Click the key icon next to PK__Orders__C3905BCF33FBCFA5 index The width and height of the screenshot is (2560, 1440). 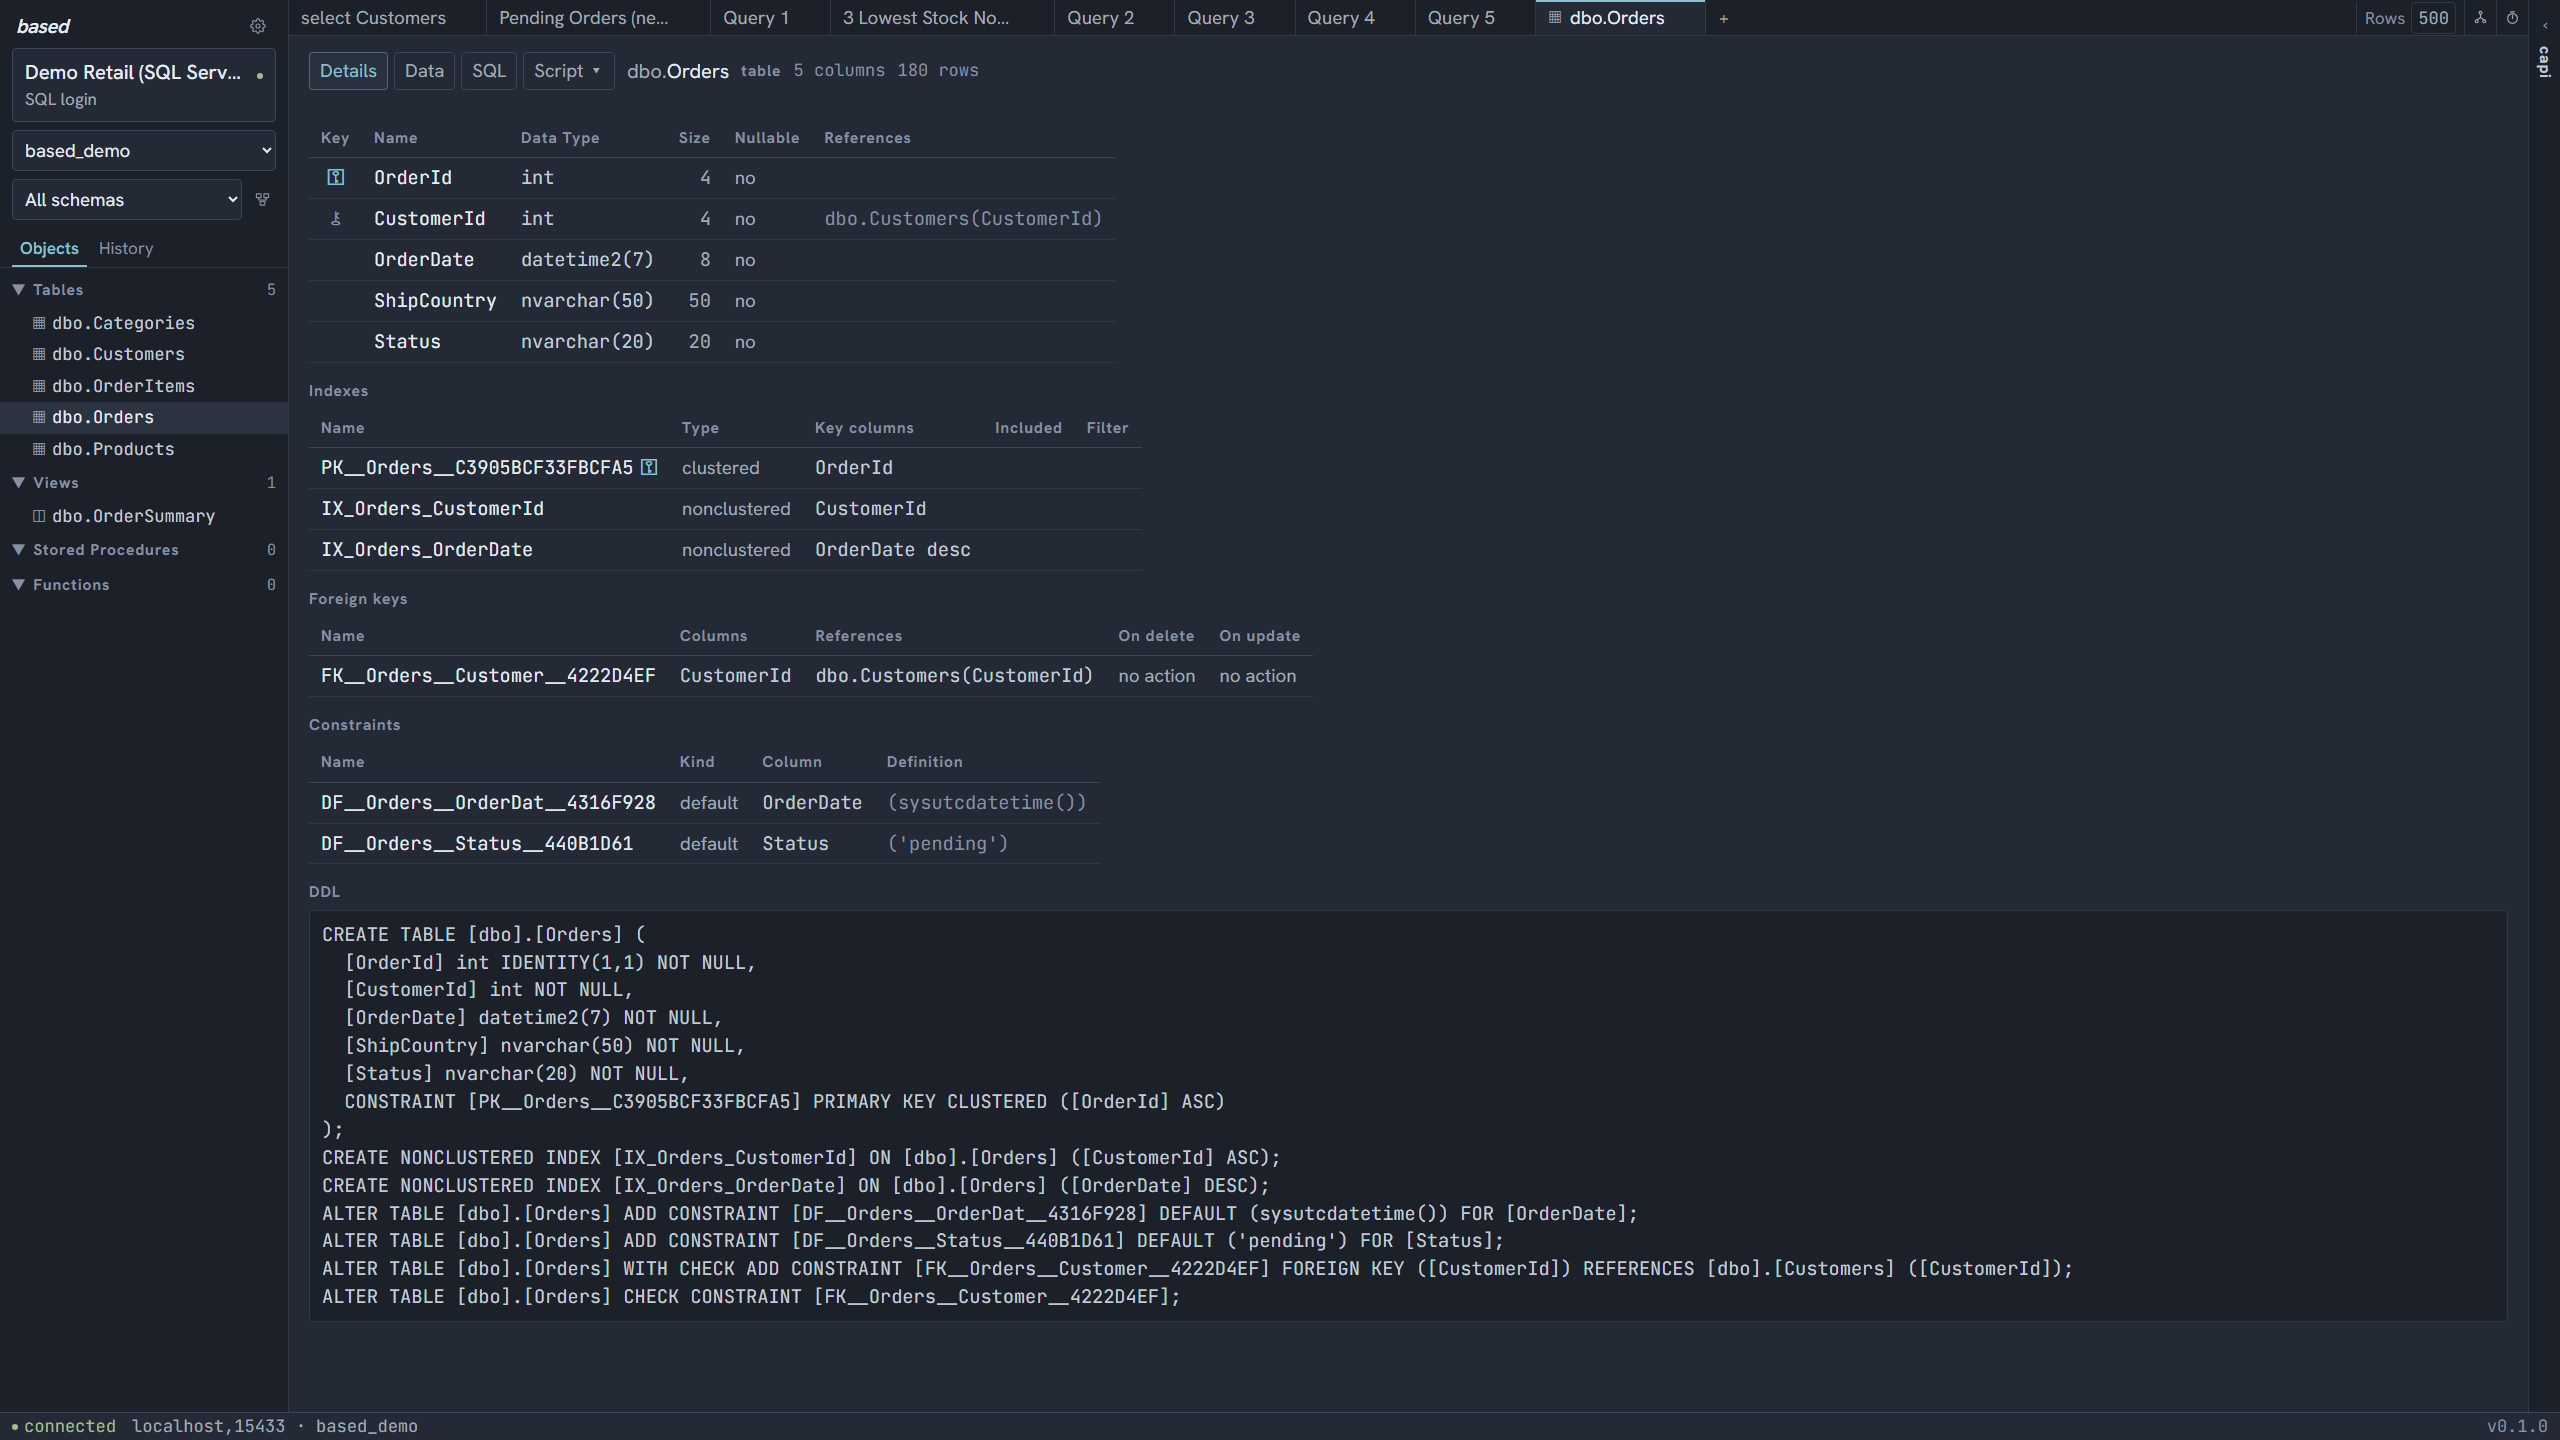[649, 467]
